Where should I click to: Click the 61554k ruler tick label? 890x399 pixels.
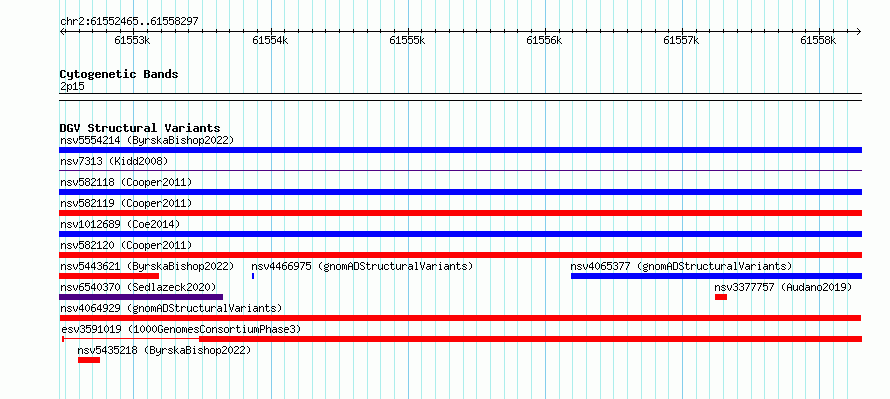click(270, 41)
